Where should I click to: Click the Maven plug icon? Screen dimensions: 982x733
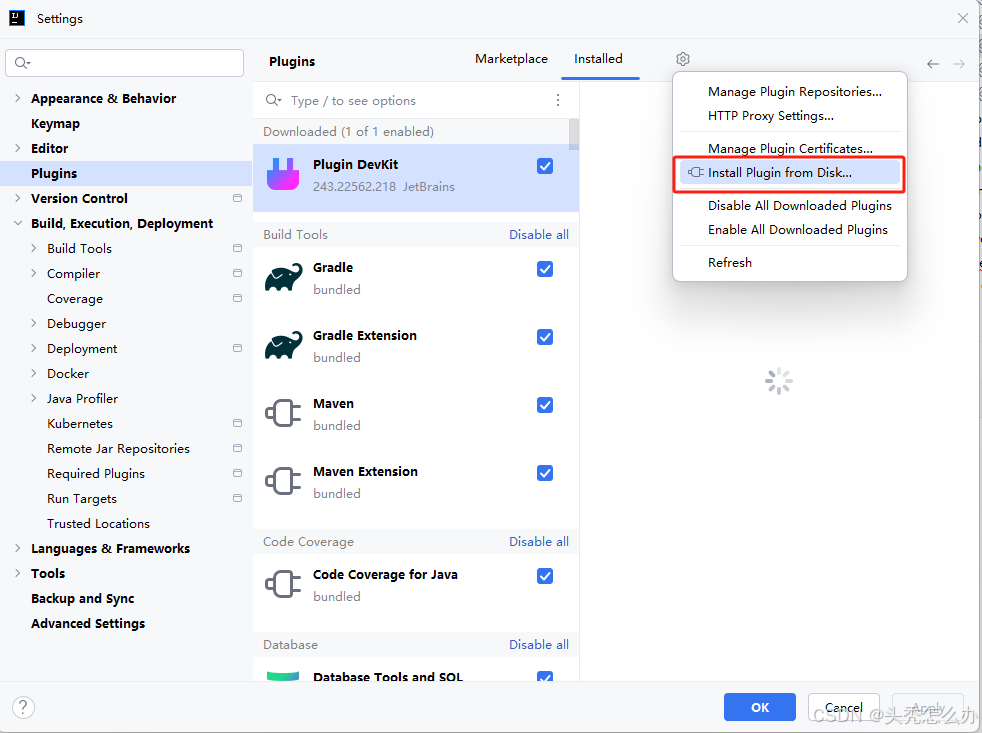(x=283, y=413)
